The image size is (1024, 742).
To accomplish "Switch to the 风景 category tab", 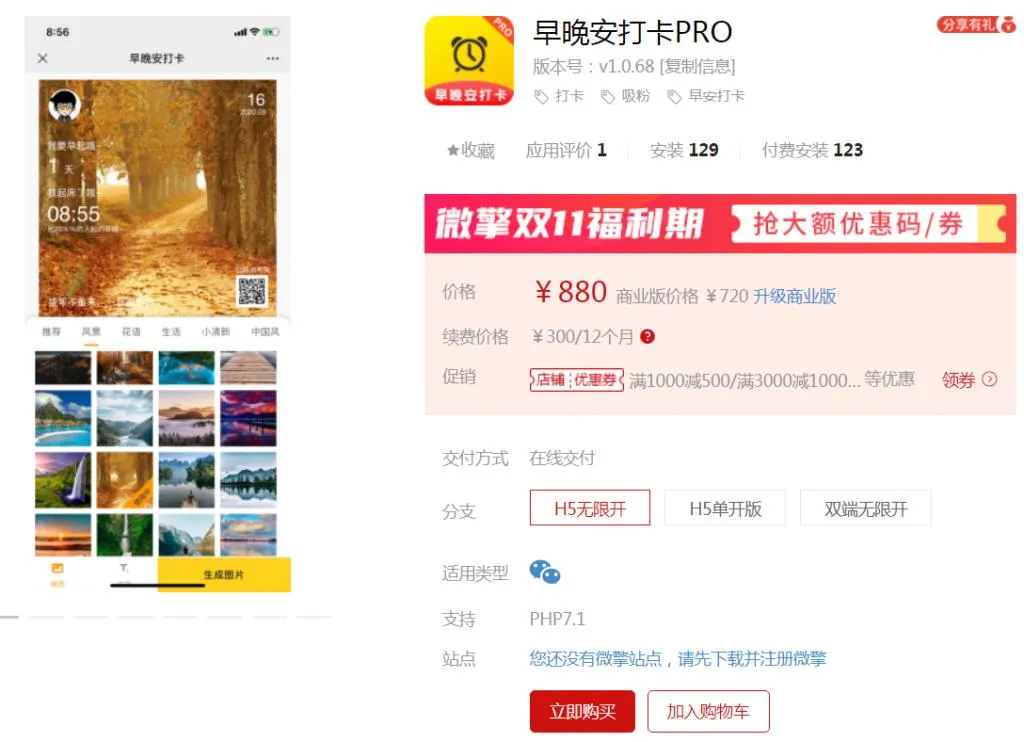I will [91, 332].
